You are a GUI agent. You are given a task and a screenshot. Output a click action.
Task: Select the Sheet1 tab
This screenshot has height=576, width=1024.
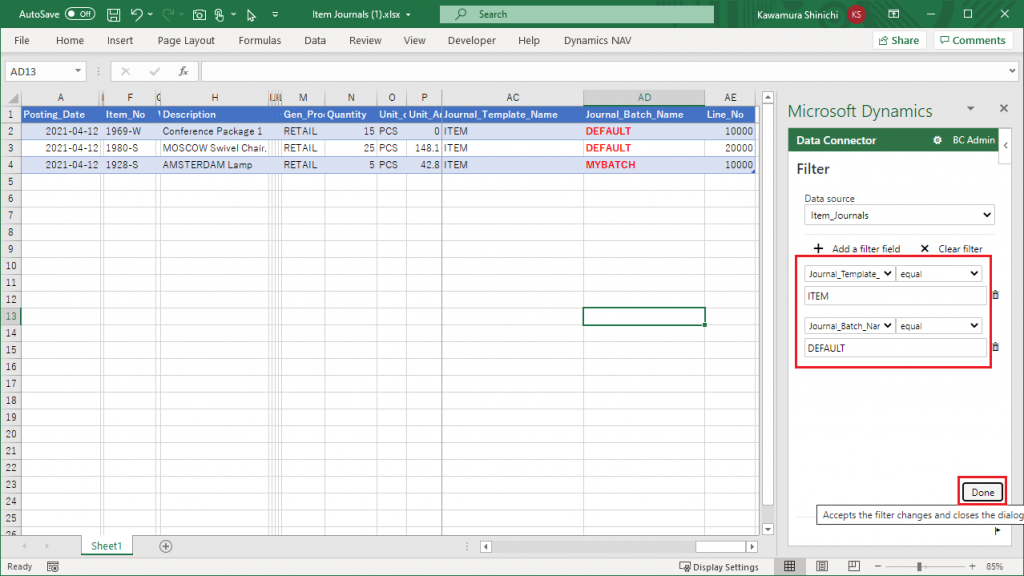tap(106, 546)
